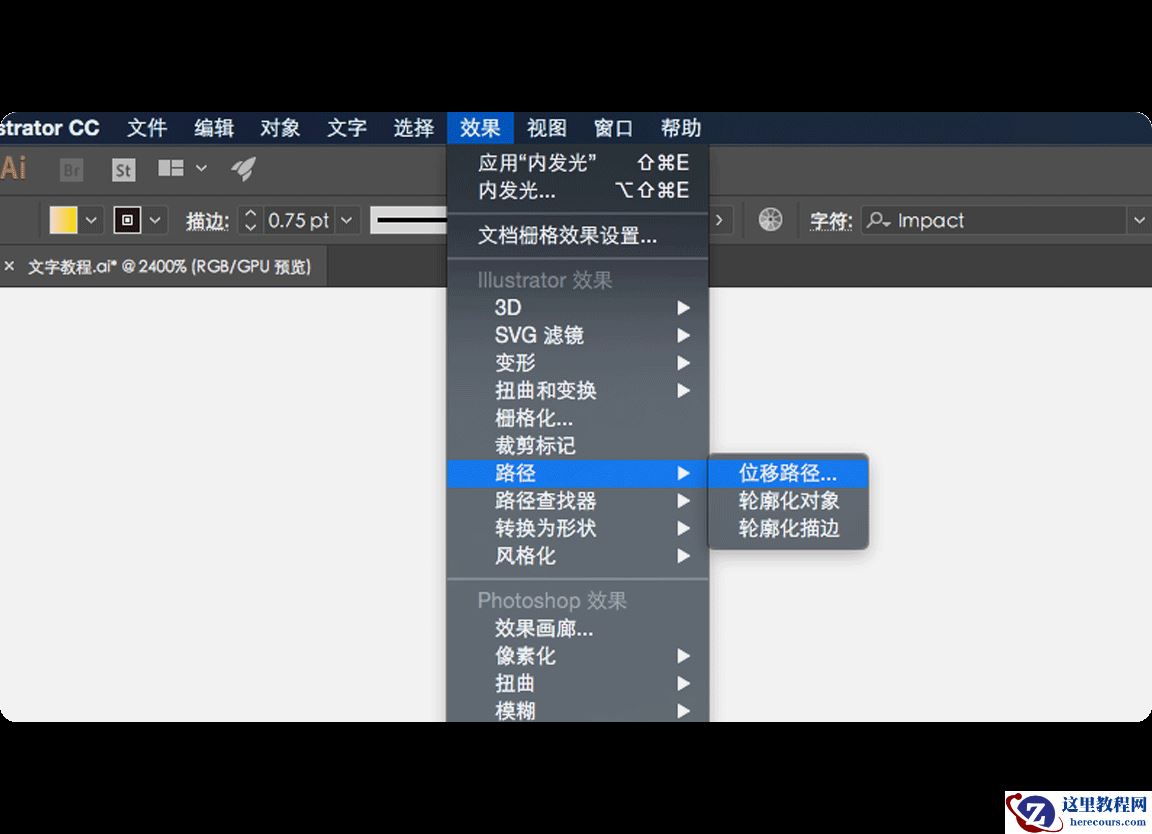
Task: Apply 应用"内发光" effect
Action: pos(537,162)
